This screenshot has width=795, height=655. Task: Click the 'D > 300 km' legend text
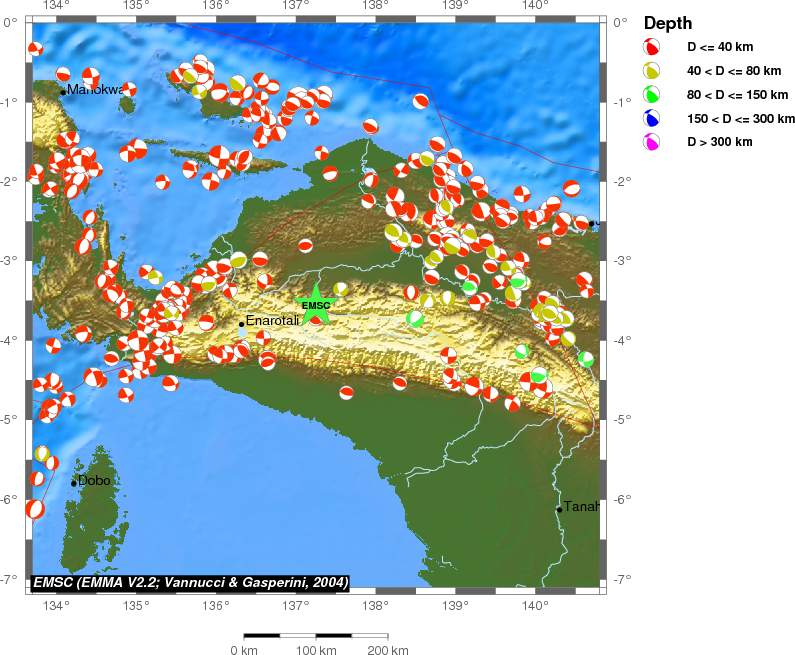pyautogui.click(x=719, y=143)
